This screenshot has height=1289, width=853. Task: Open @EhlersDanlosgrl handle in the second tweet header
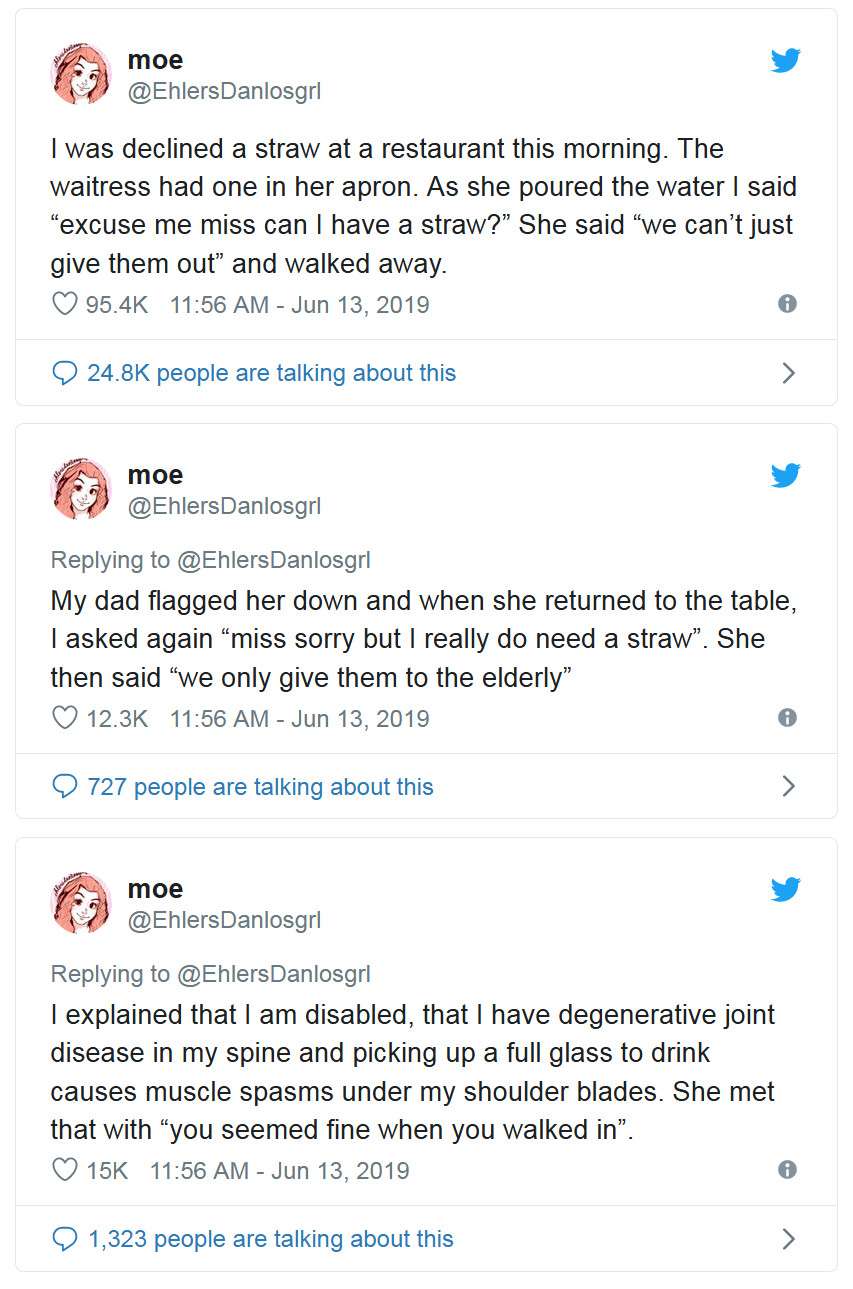coord(224,506)
